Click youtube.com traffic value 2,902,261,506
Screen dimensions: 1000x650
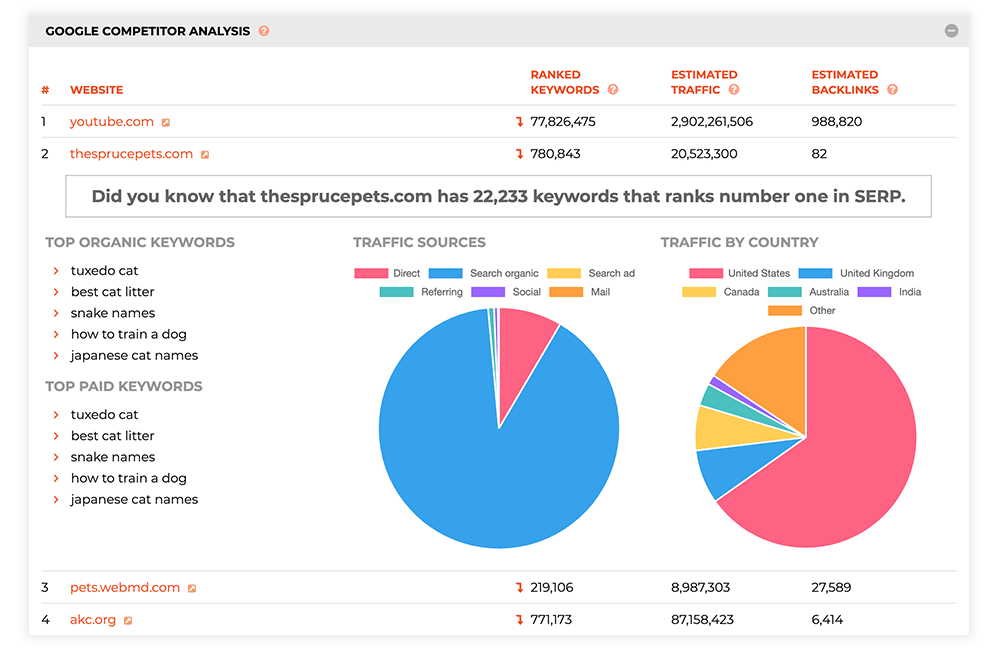(712, 121)
